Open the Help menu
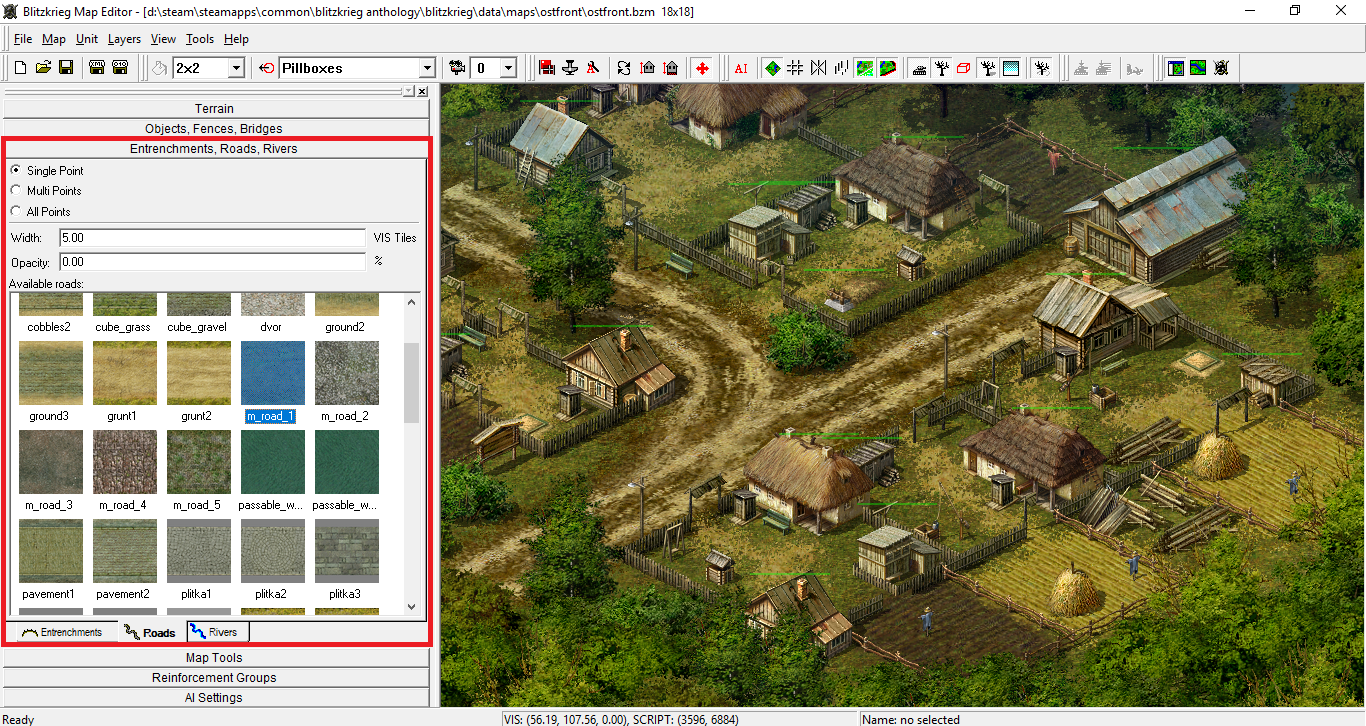Screen dimensions: 1366x726 236,39
